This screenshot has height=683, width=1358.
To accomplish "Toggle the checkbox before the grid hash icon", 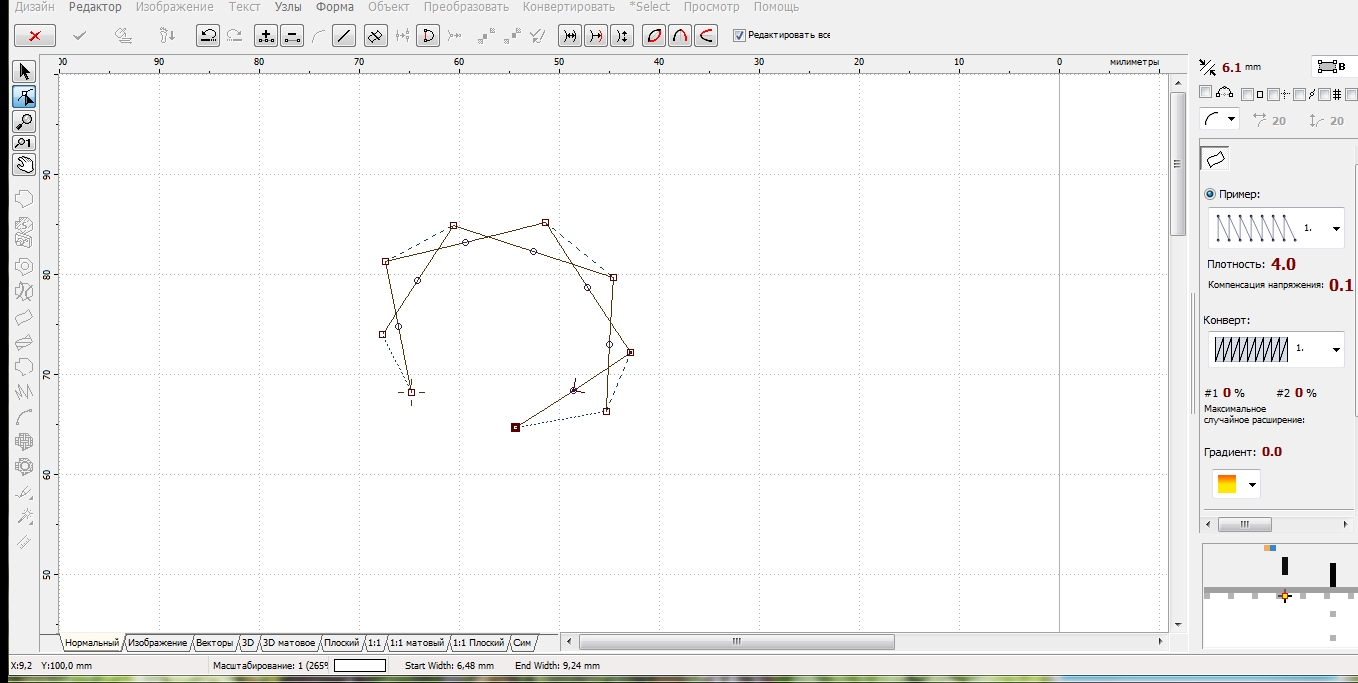I will click(1324, 94).
